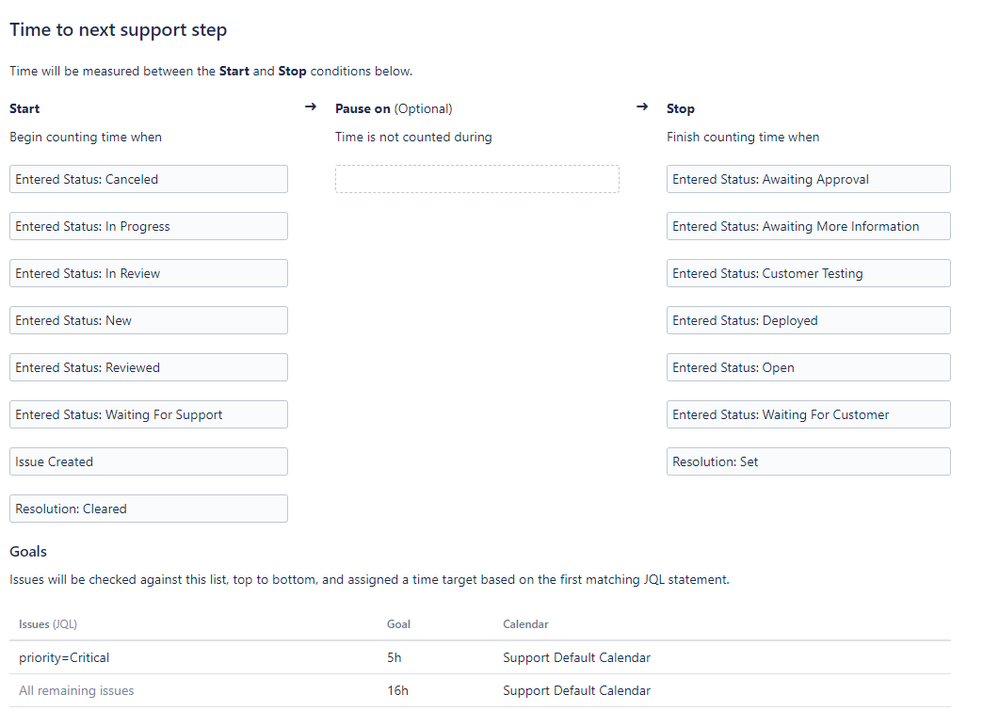Screen dimensions: 999x728
Task: Select the Resolution: Set stop condition
Action: 808,462
